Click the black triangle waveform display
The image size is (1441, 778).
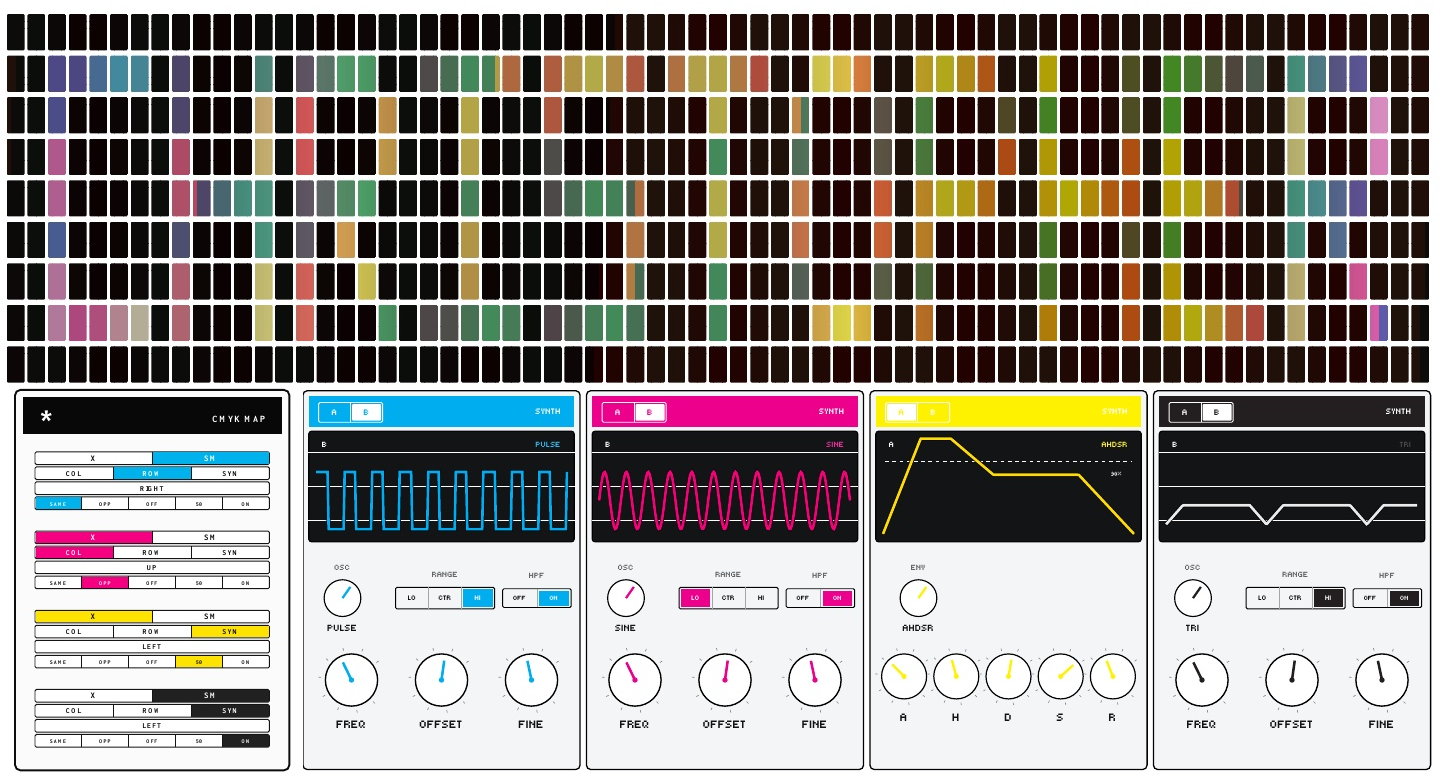click(x=1292, y=487)
